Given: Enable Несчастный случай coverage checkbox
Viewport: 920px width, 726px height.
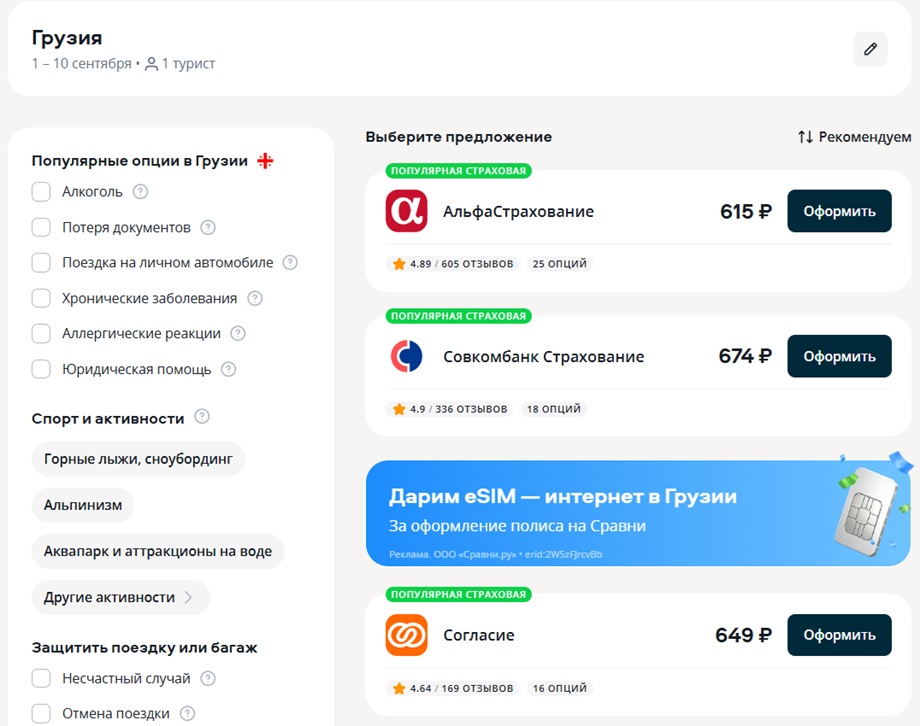Looking at the screenshot, I should tap(41, 678).
